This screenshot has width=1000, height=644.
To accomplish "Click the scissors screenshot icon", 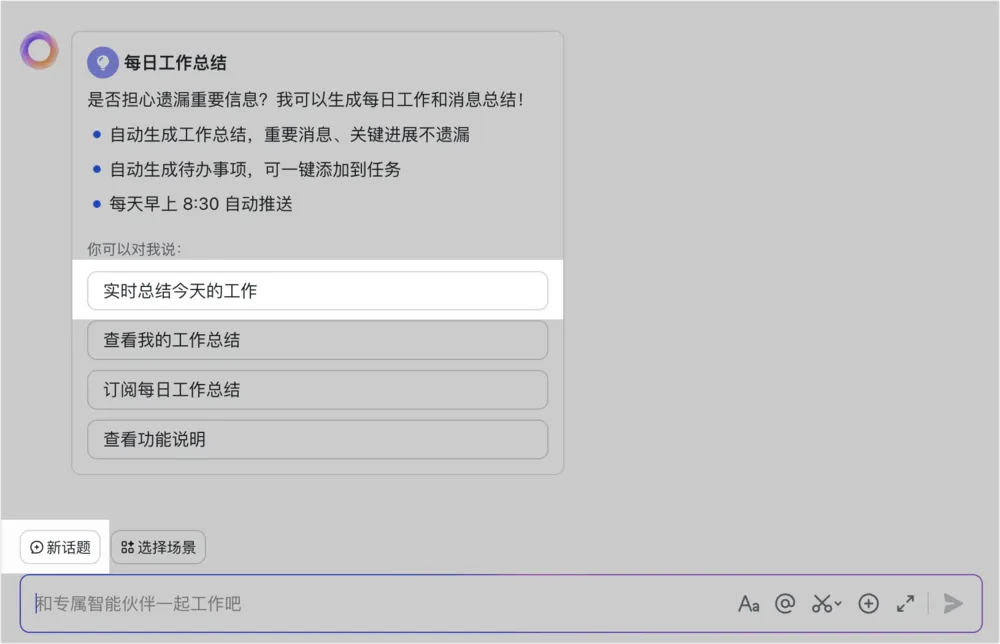I will pyautogui.click(x=820, y=603).
